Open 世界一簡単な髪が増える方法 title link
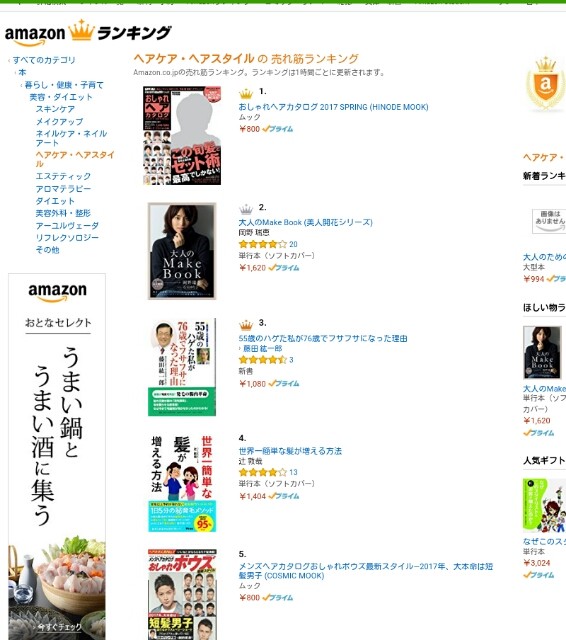Screen dimensions: 566x640 (290, 451)
